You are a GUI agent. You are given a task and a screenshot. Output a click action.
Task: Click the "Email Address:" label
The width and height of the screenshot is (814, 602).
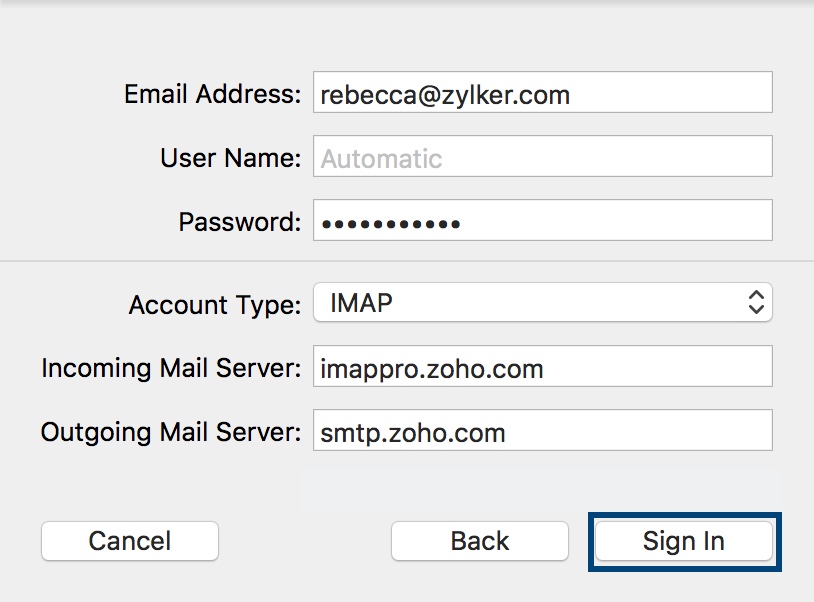click(x=212, y=94)
